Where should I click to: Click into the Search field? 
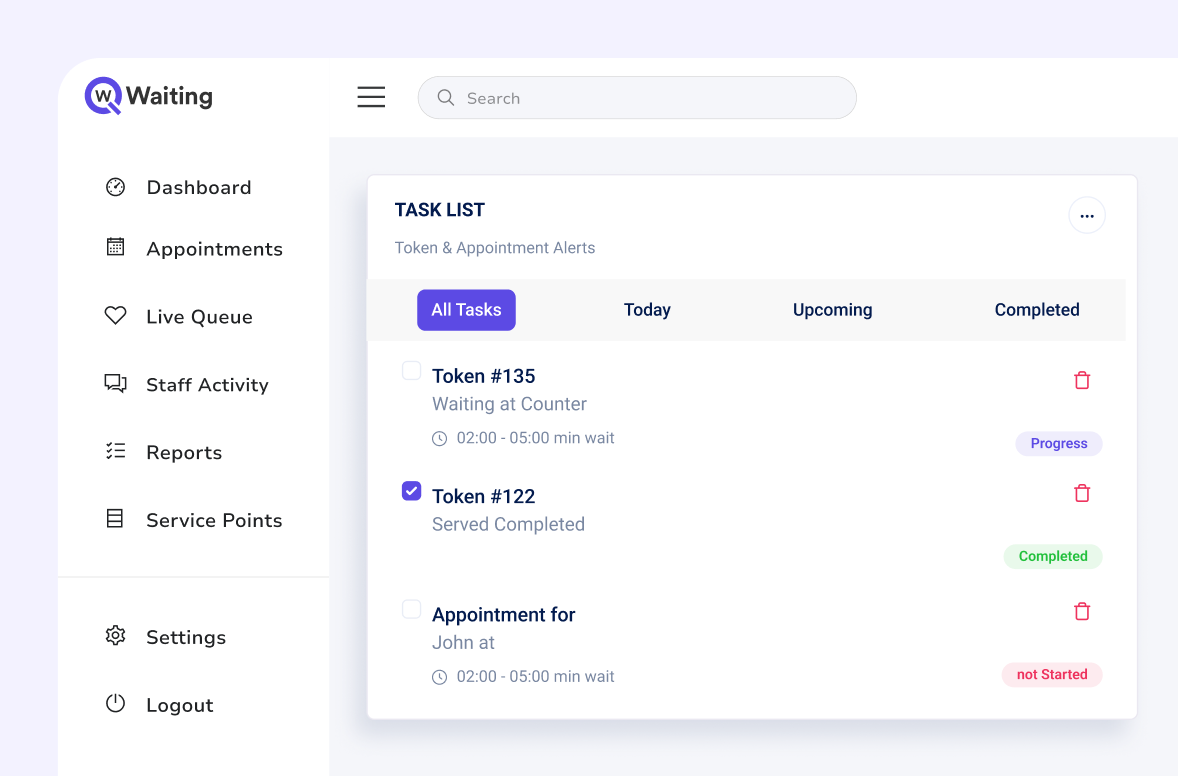(x=650, y=98)
